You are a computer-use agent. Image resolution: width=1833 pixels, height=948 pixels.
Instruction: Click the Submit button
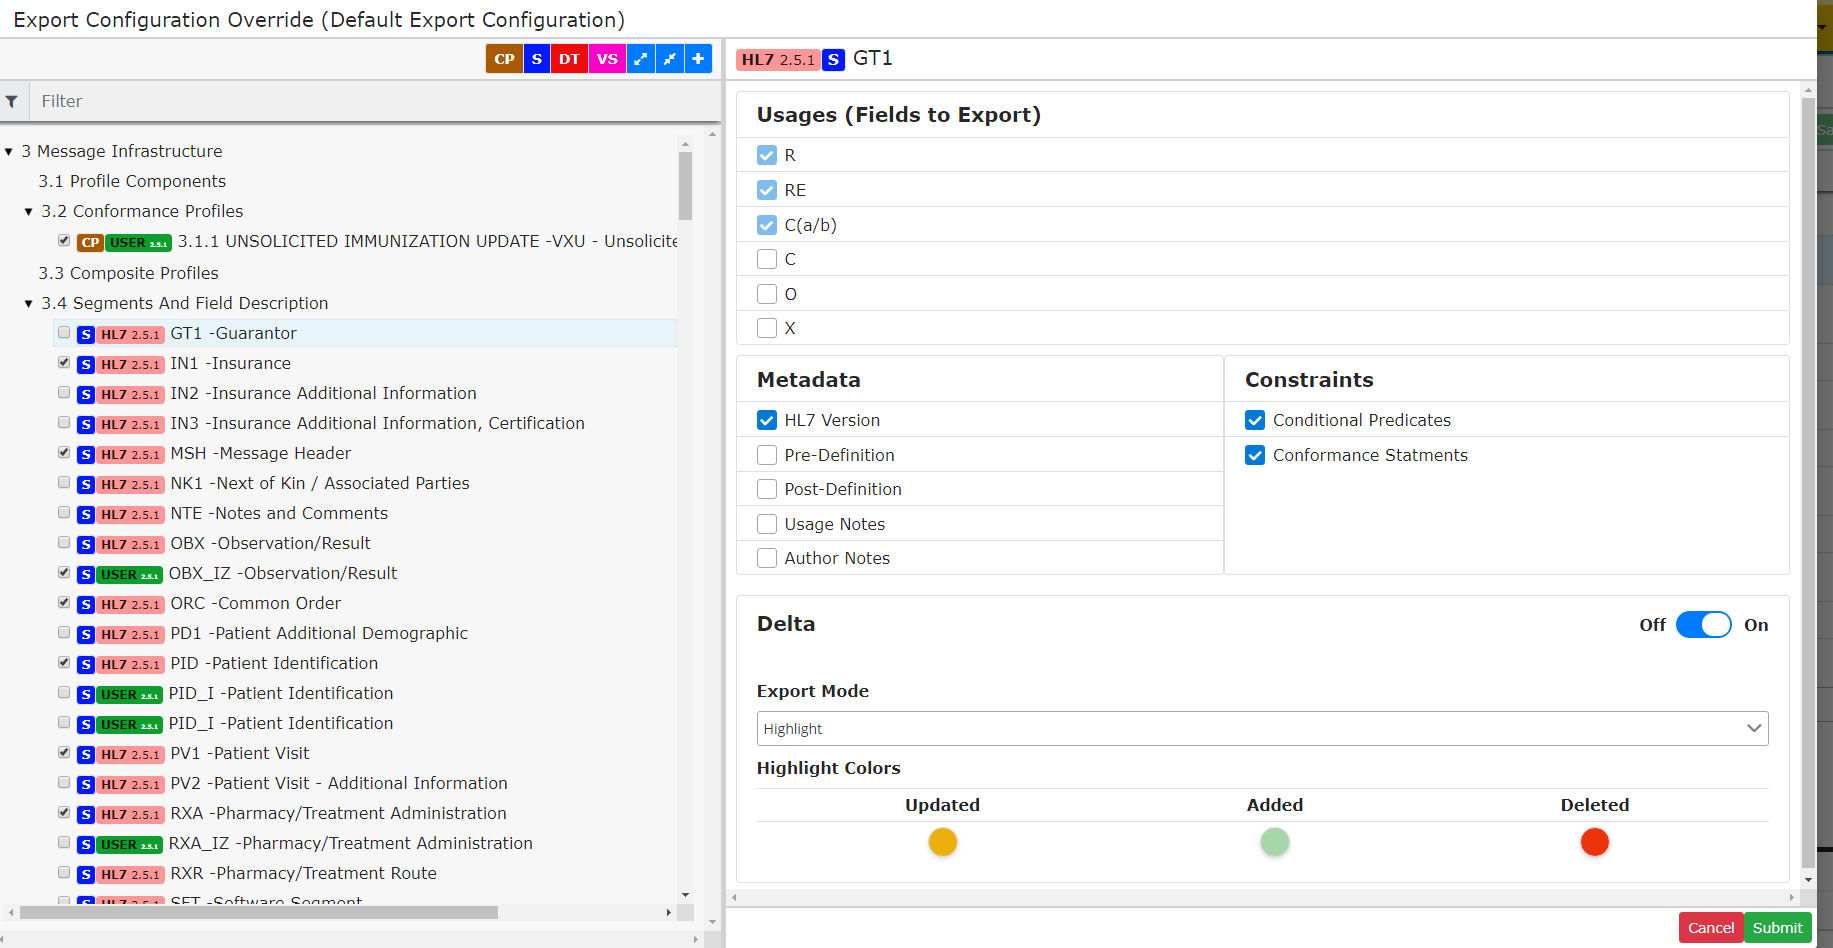[x=1777, y=927]
